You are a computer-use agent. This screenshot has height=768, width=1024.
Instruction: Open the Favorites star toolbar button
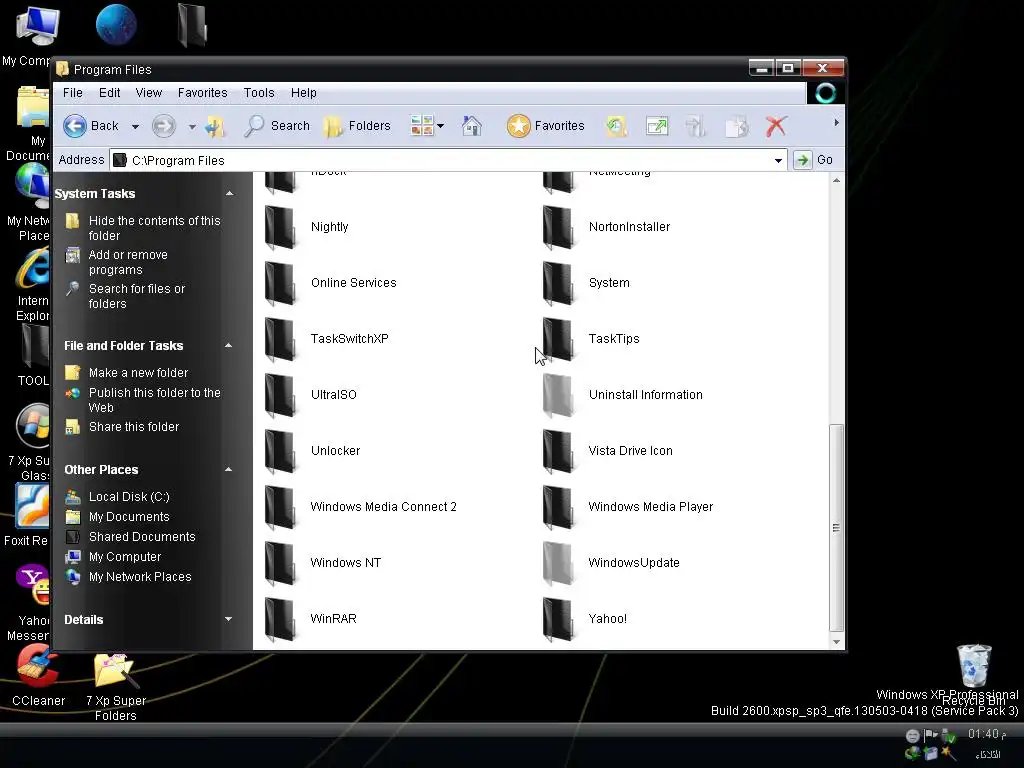[x=545, y=125]
